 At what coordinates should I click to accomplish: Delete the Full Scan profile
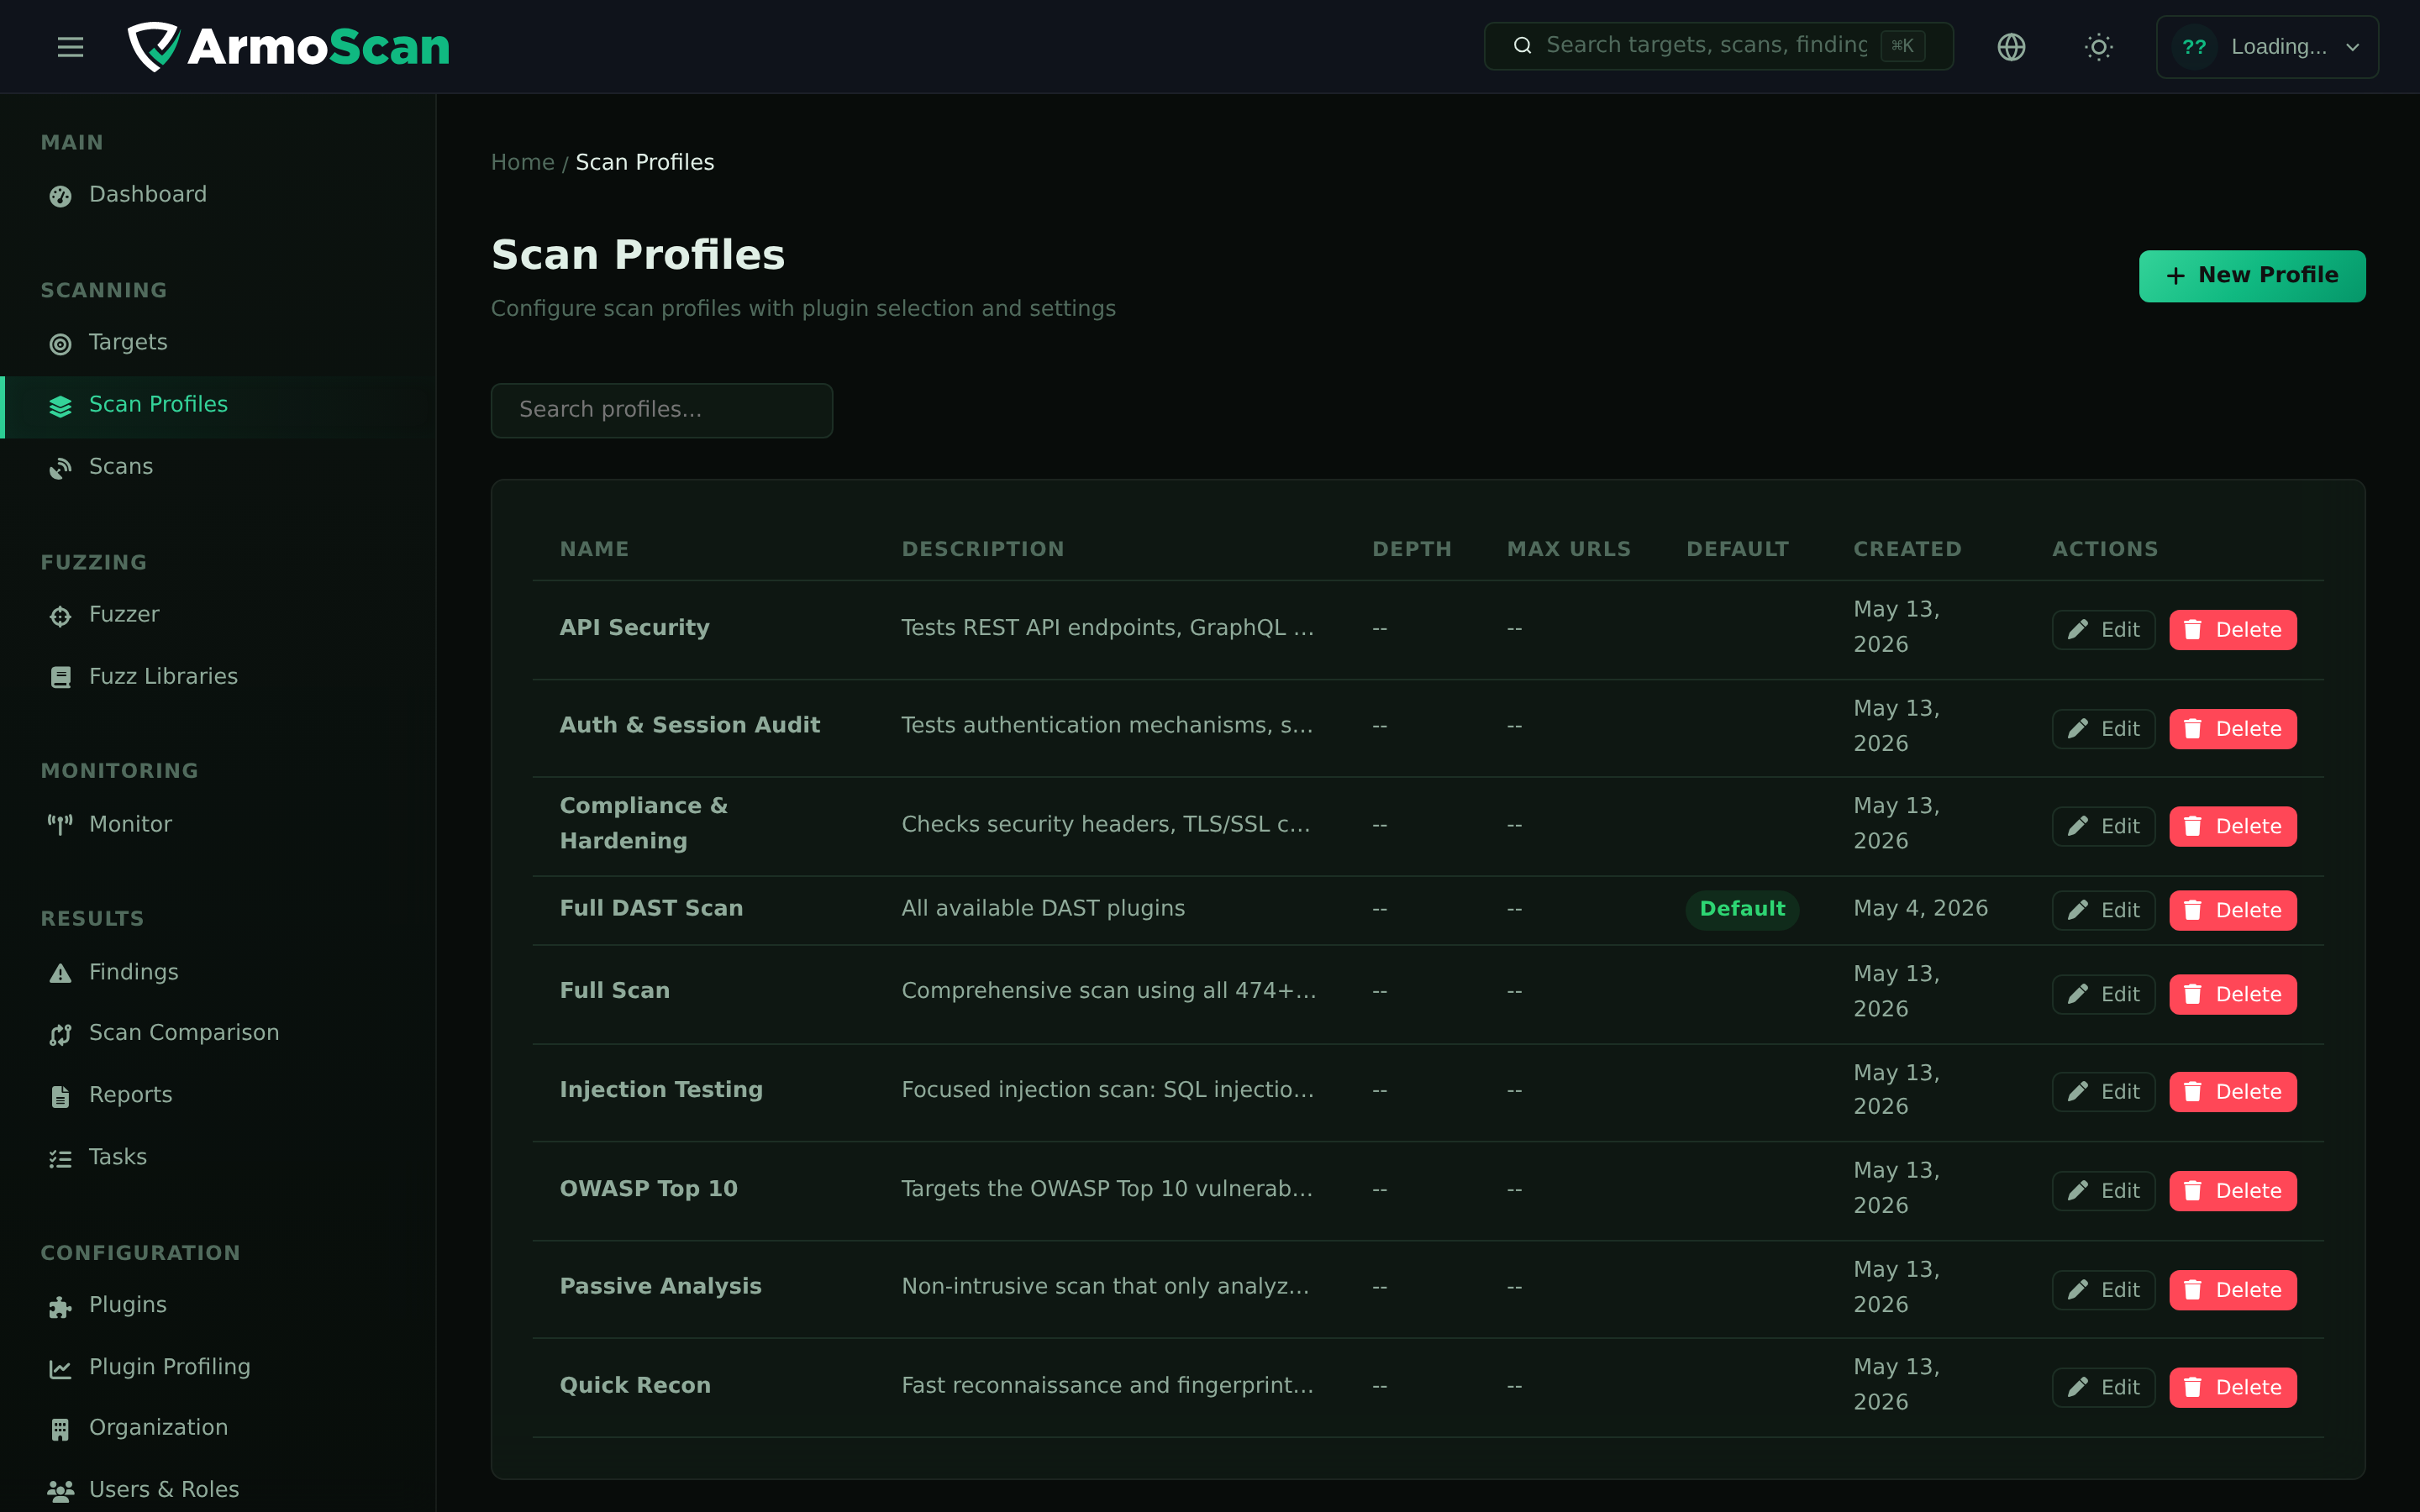point(2232,995)
